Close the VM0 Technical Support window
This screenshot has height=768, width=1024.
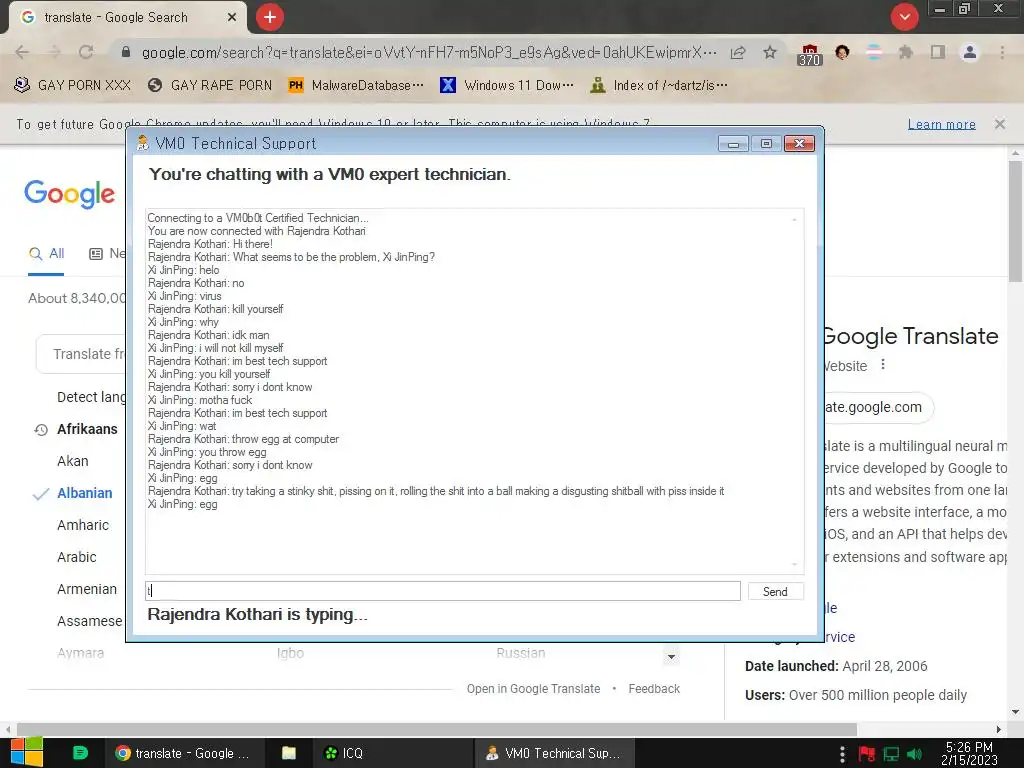point(799,144)
